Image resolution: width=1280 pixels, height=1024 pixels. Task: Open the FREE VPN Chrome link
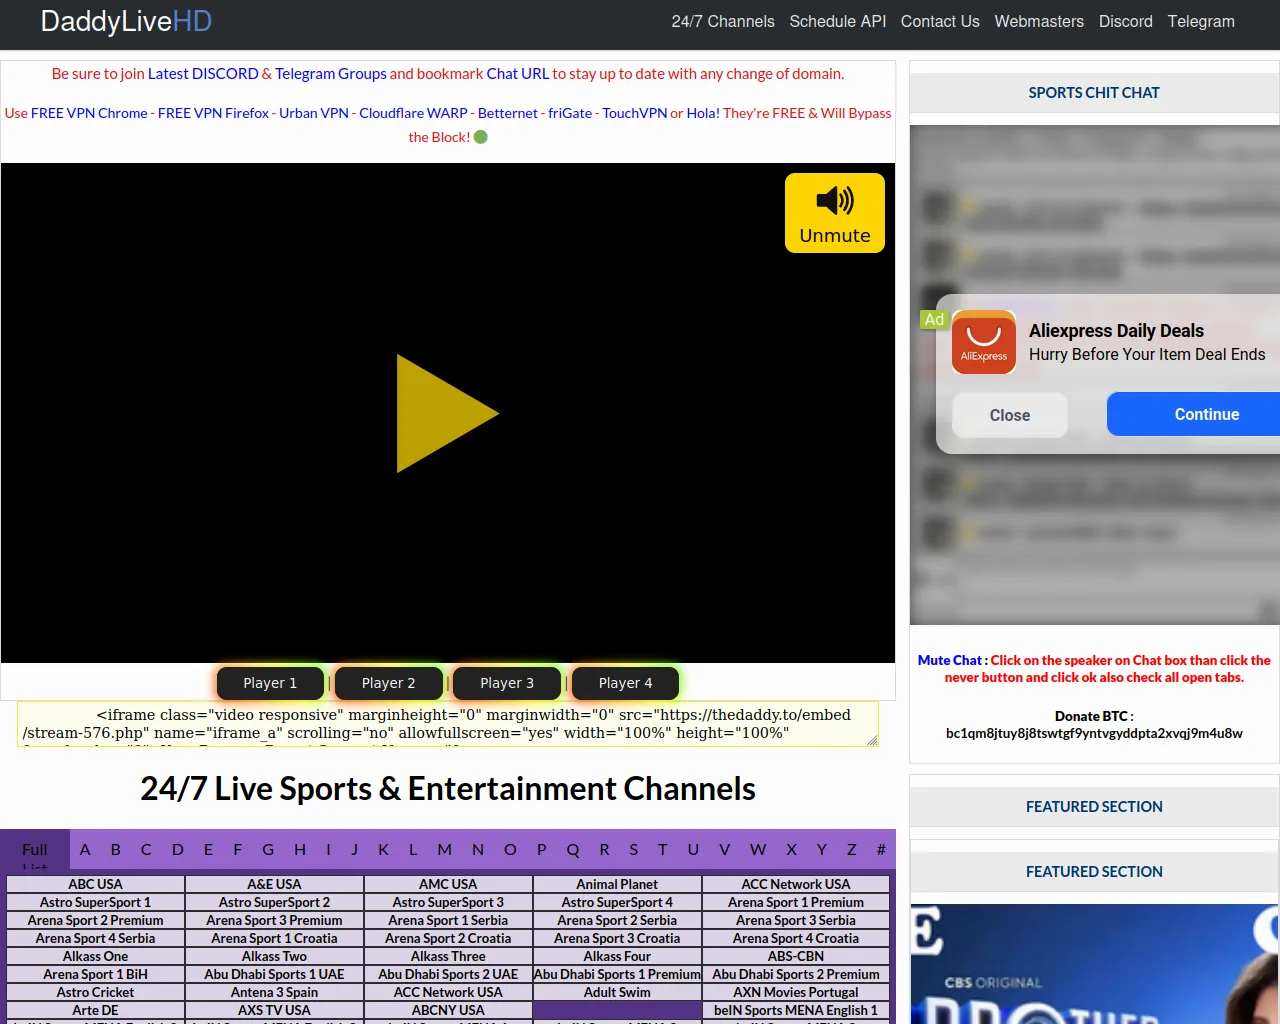click(x=89, y=113)
